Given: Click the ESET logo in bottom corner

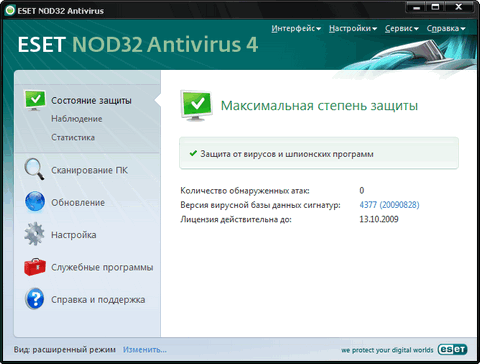Looking at the screenshot, I should tap(452, 349).
